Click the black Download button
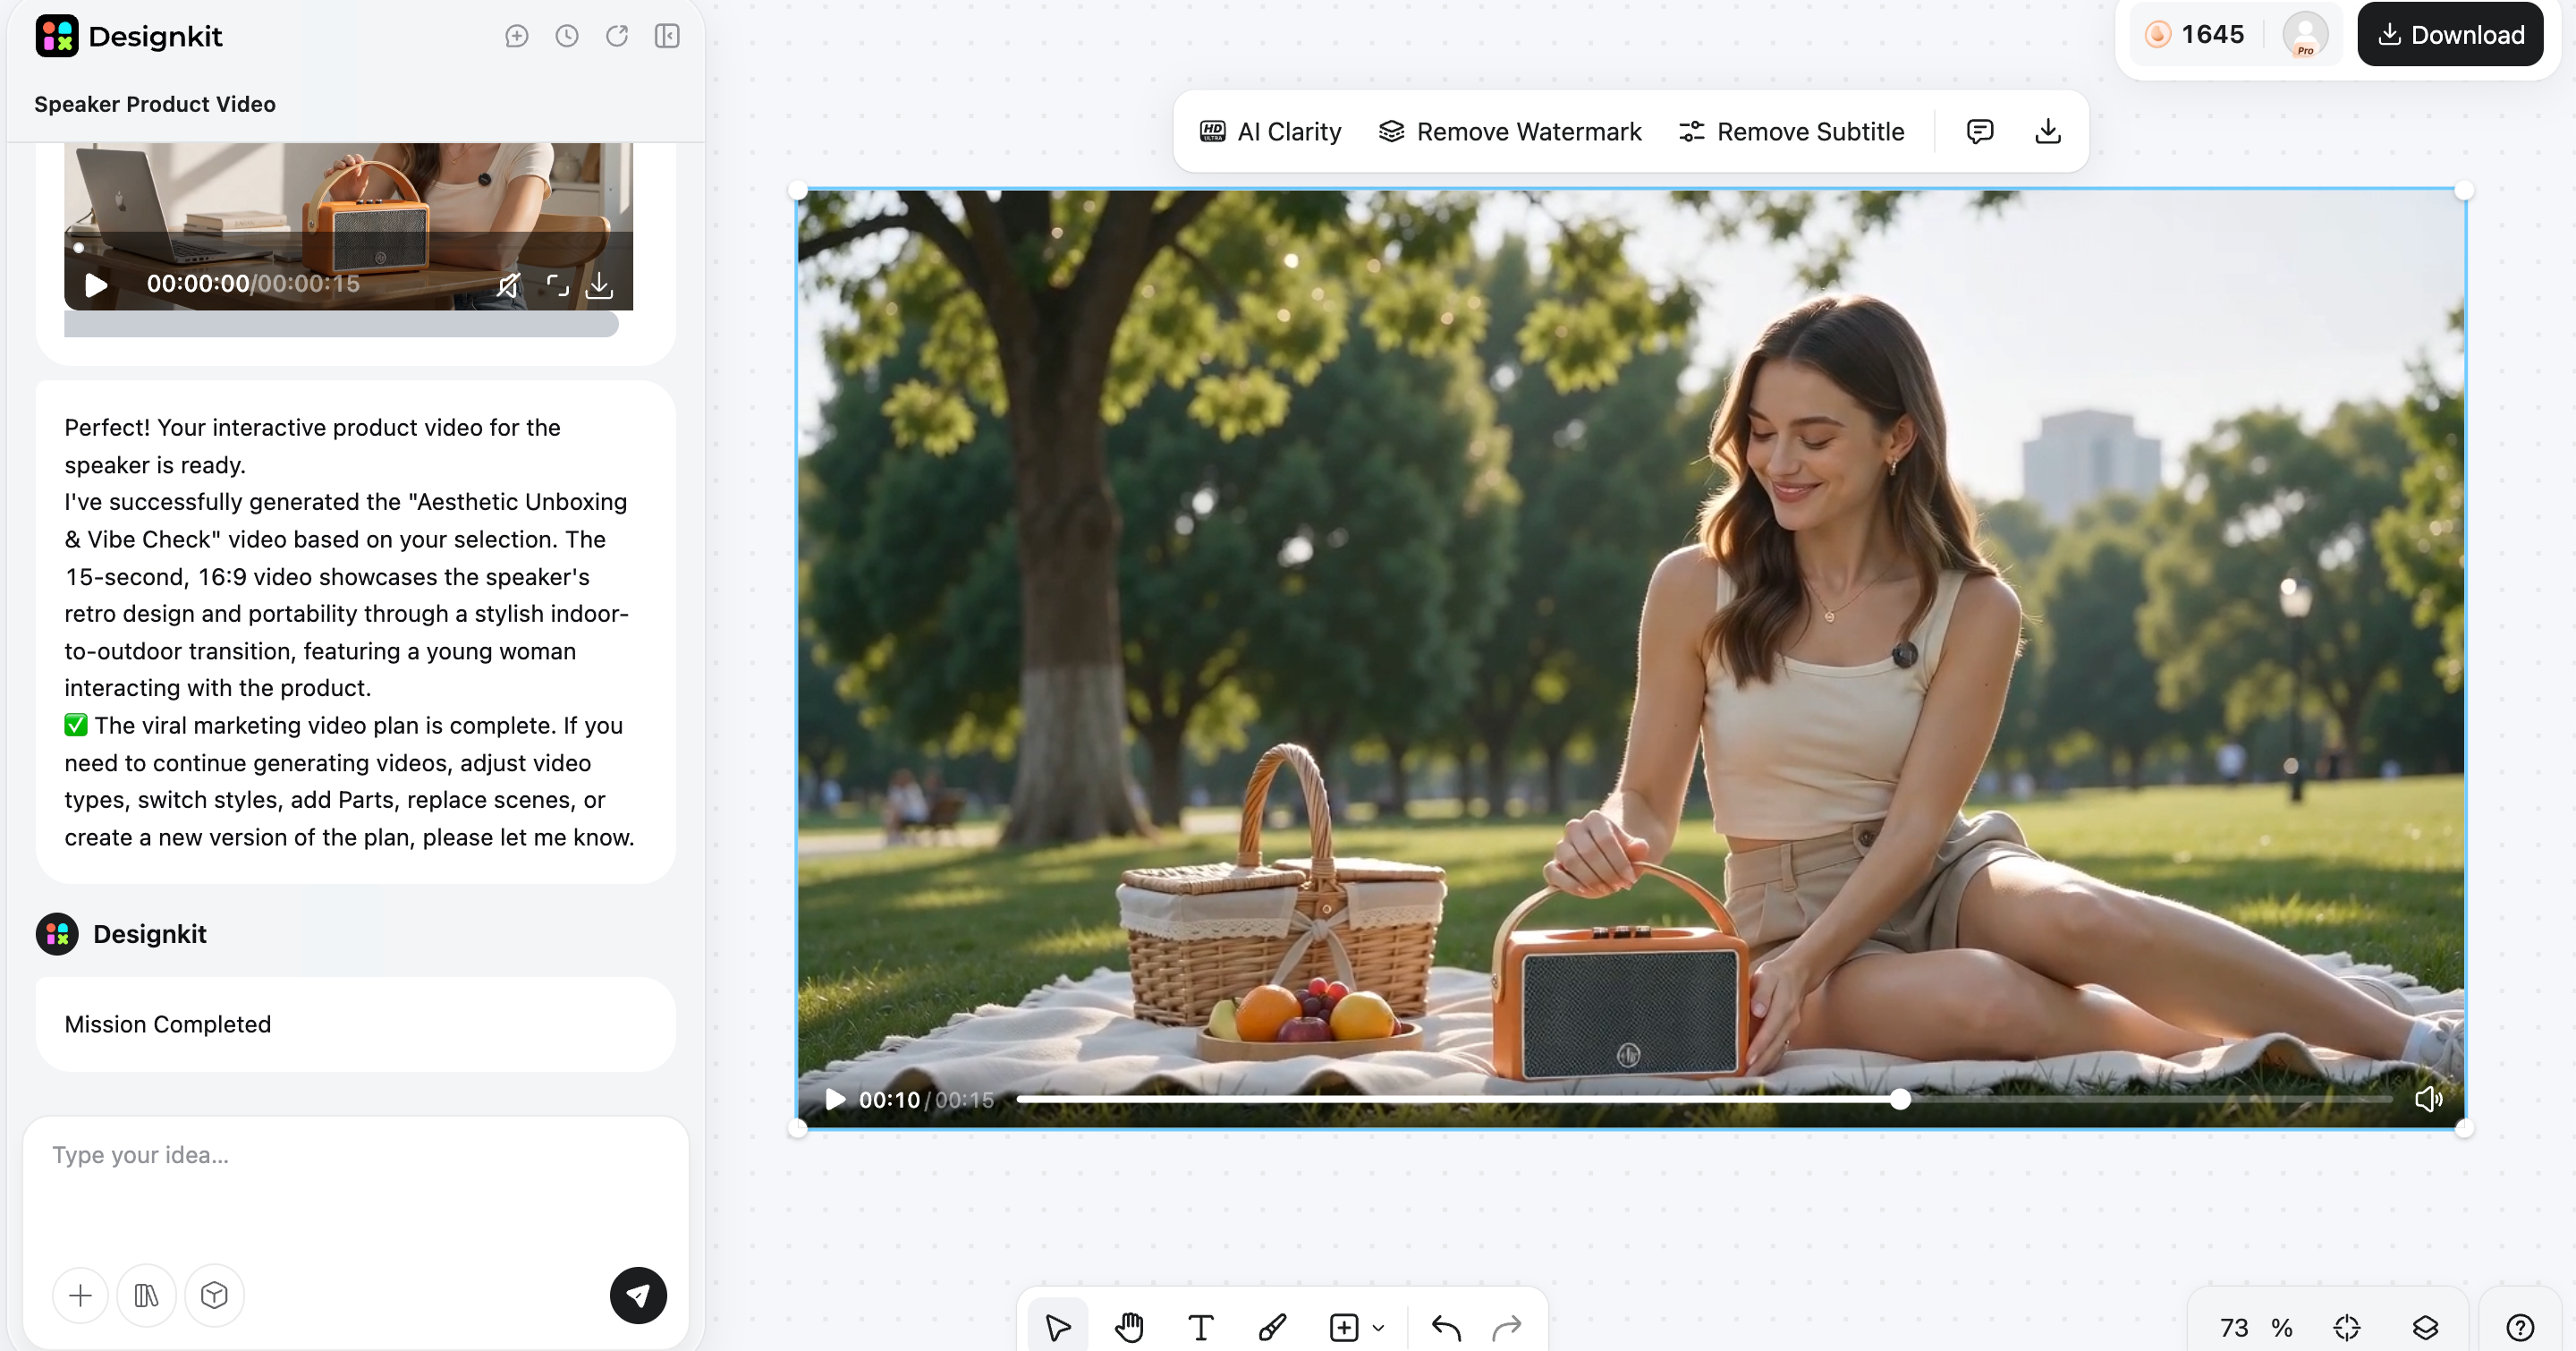The height and width of the screenshot is (1351, 2576). tap(2450, 35)
